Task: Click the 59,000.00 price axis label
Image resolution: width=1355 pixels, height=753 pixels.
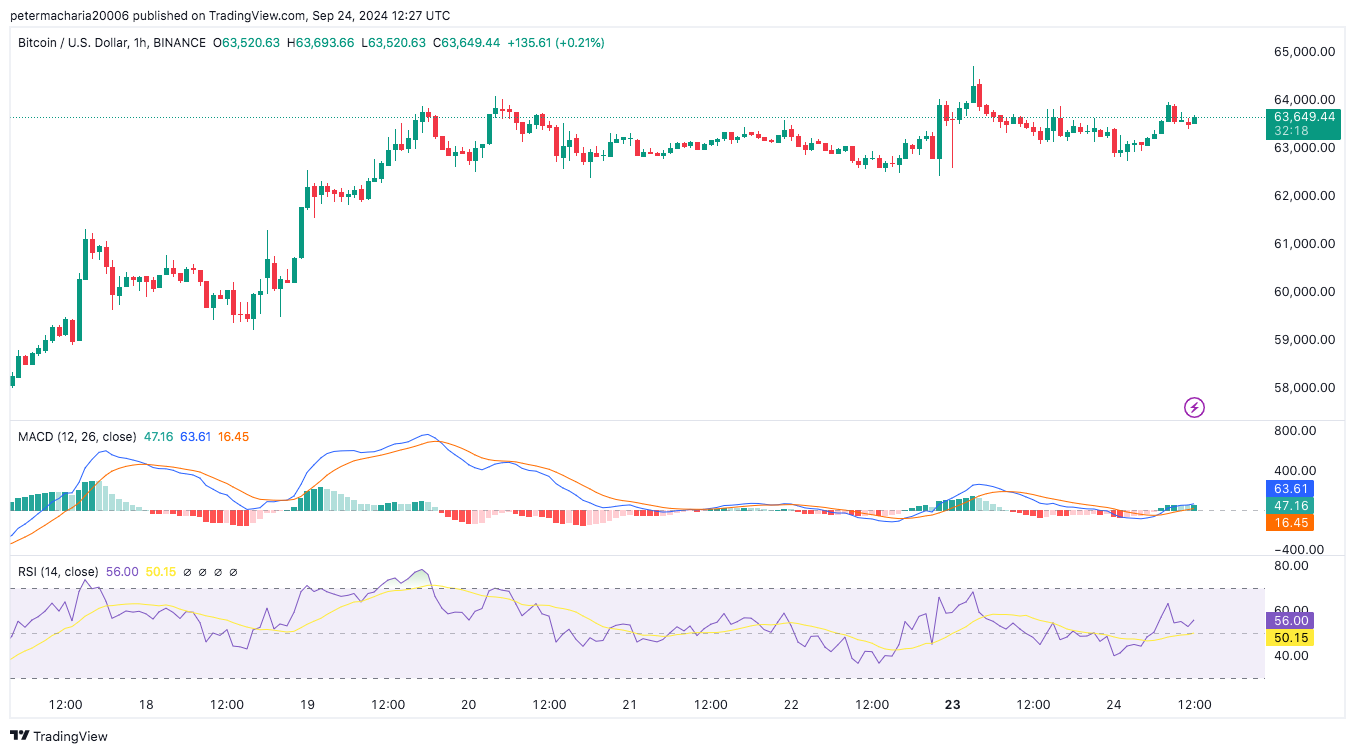Action: click(x=1304, y=340)
